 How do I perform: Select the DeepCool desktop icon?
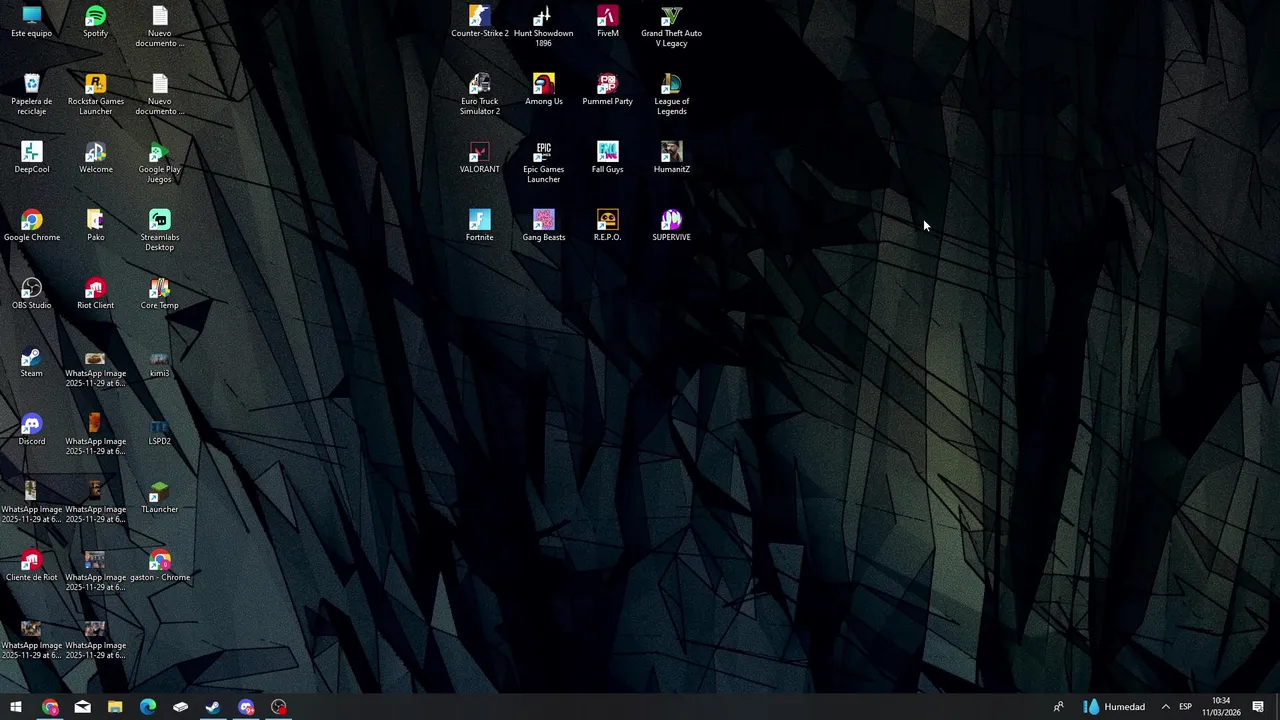32,158
